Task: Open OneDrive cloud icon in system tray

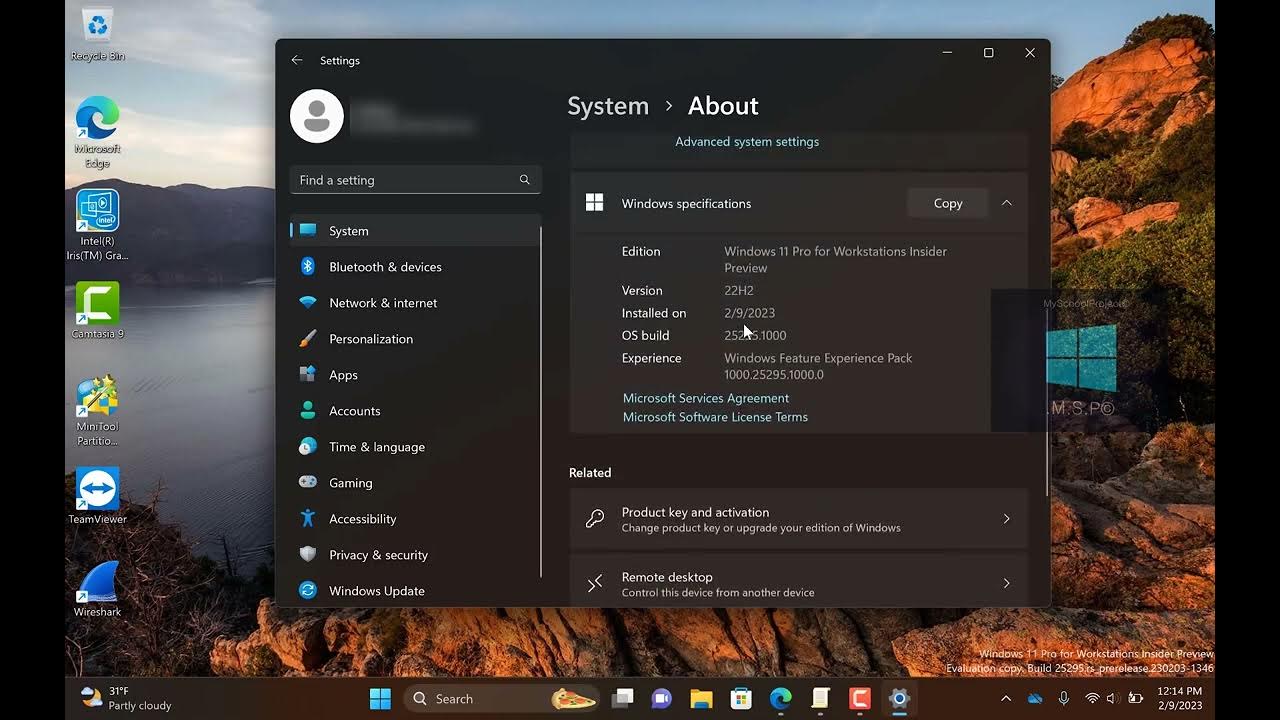Action: 1035,698
